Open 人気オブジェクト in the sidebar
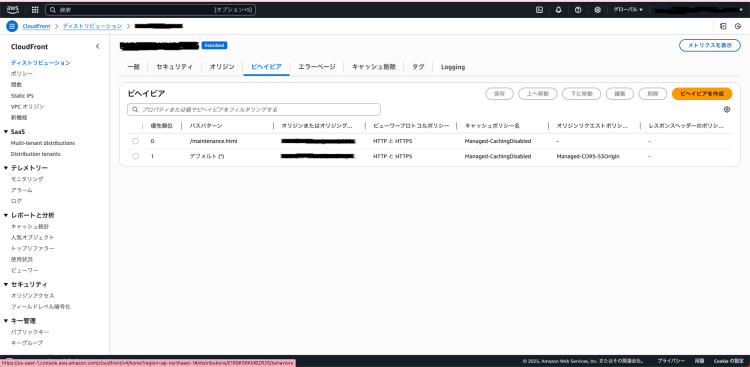Image resolution: width=750 pixels, height=367 pixels. click(33, 237)
